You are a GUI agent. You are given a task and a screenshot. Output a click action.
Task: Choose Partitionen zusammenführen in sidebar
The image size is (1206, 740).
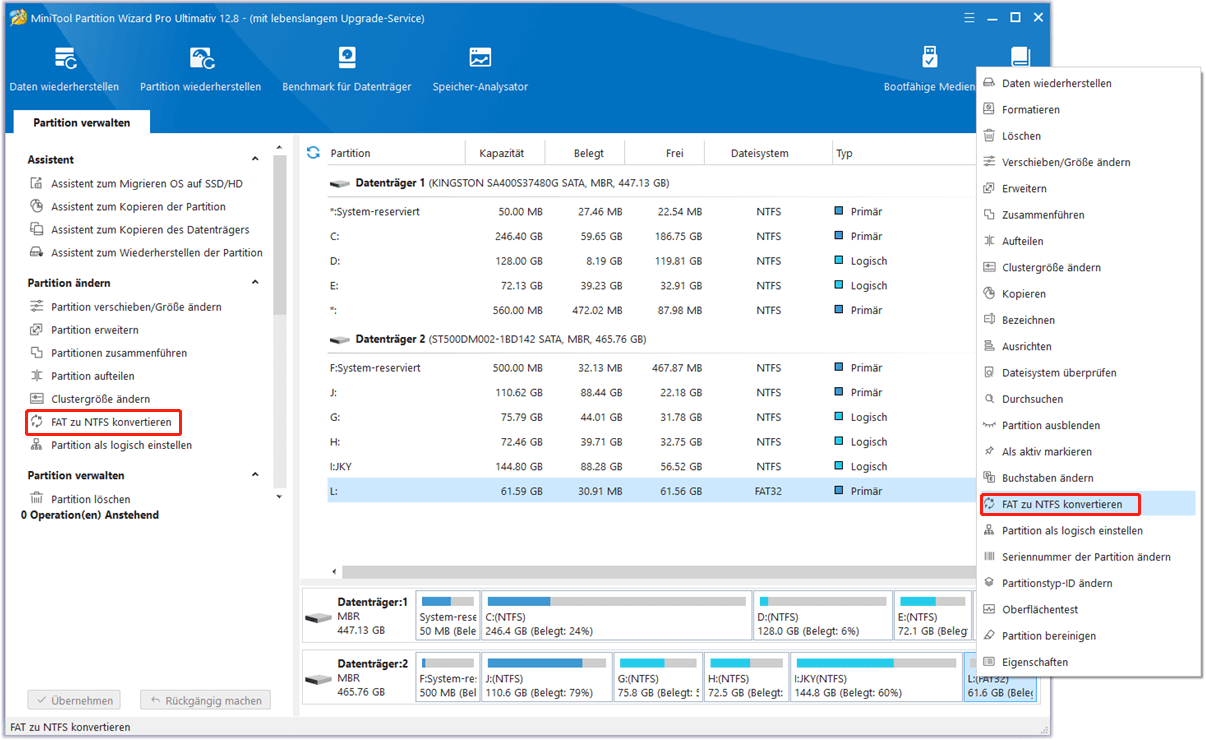click(x=108, y=353)
